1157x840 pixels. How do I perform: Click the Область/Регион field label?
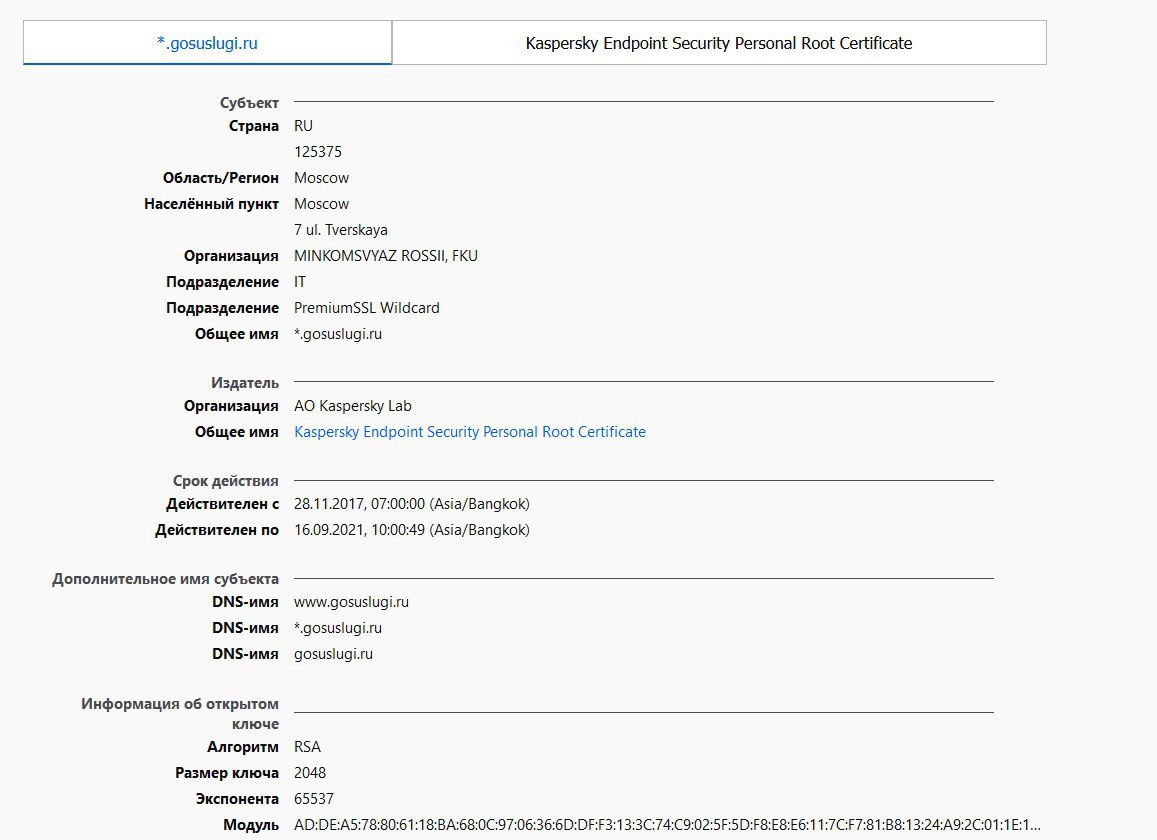tap(221, 178)
